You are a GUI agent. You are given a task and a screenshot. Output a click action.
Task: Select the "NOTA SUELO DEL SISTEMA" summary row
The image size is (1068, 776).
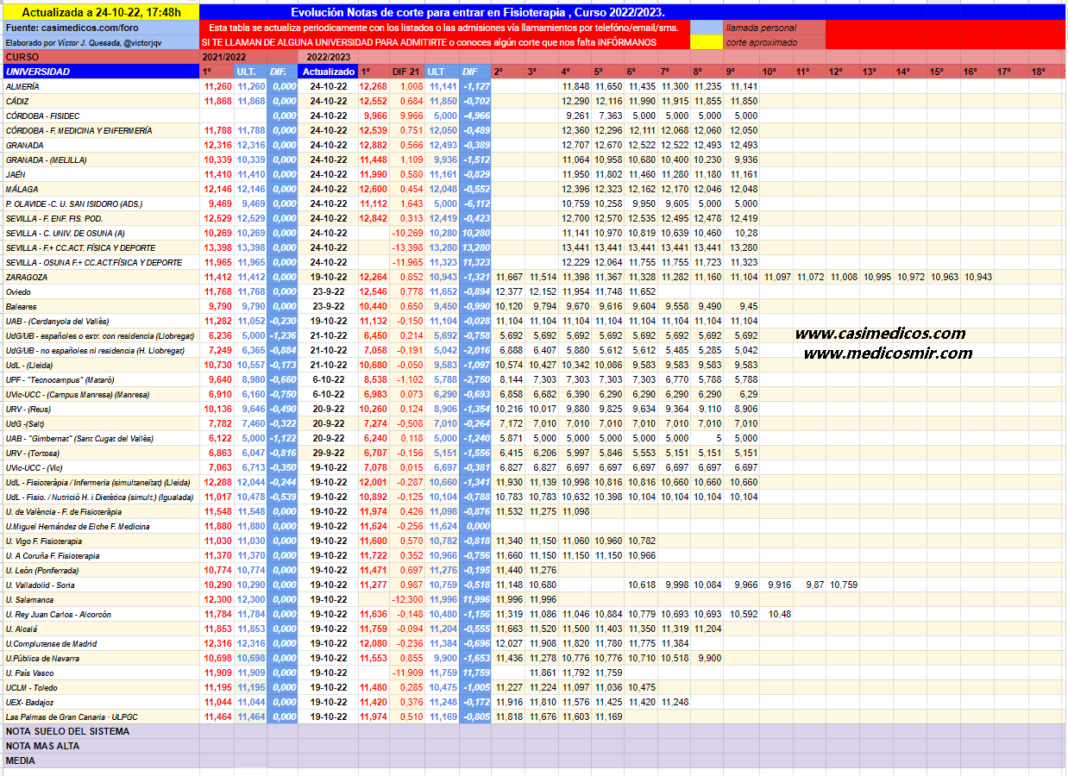pos(67,732)
